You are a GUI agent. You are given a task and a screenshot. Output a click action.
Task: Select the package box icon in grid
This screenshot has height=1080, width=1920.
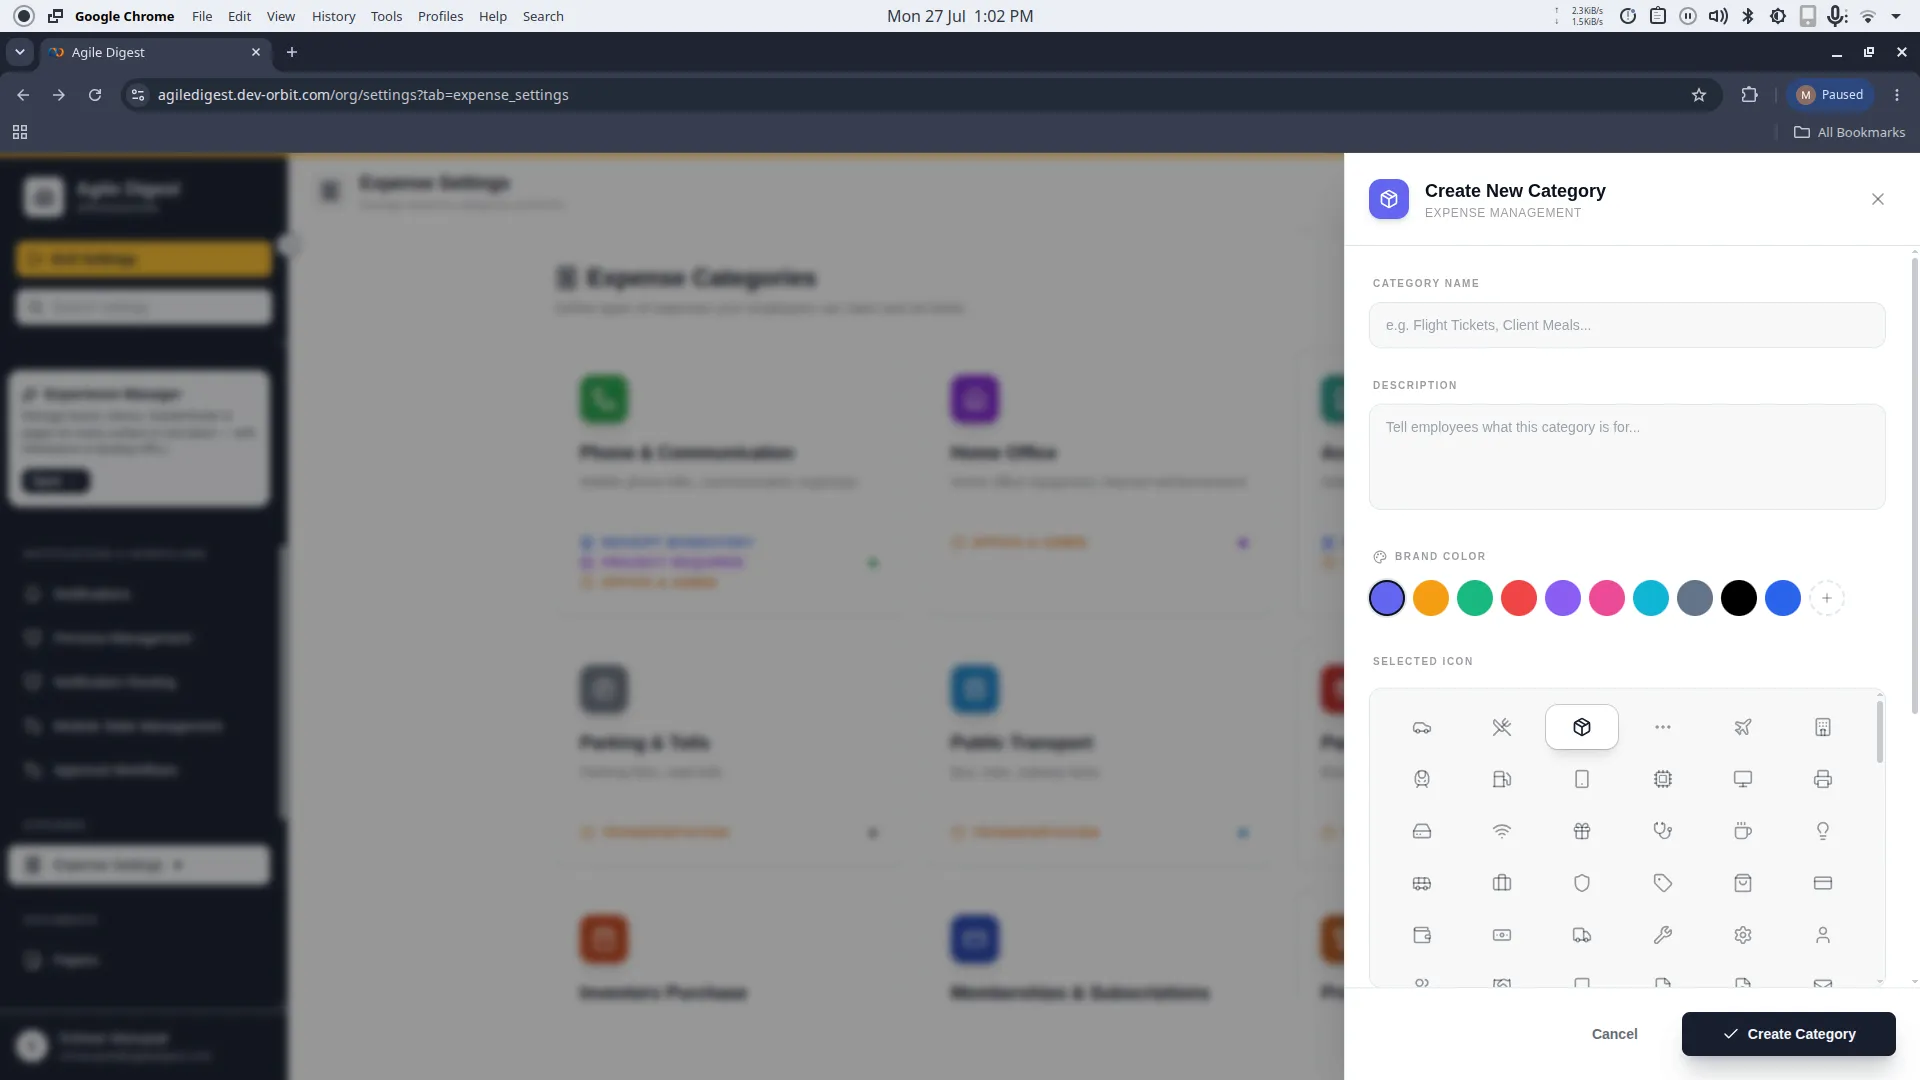[x=1581, y=727]
